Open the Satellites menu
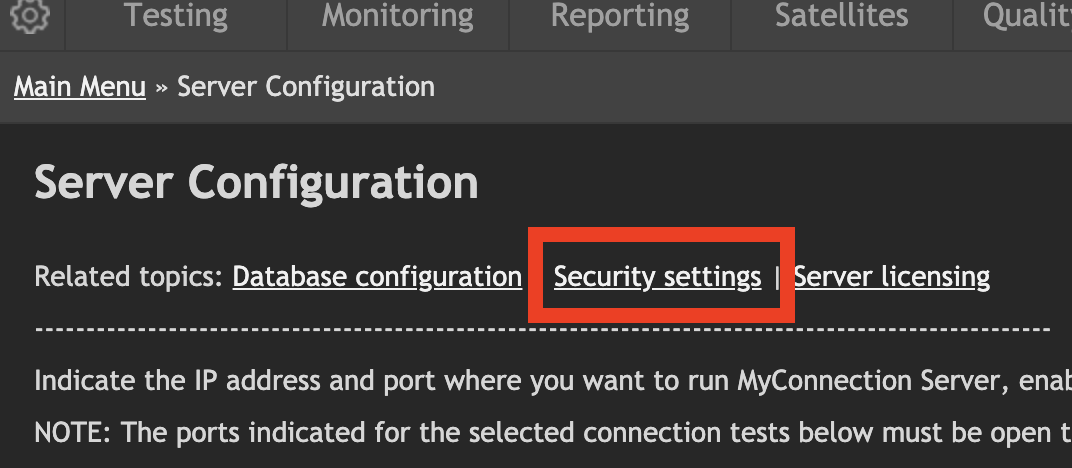 coord(842,16)
